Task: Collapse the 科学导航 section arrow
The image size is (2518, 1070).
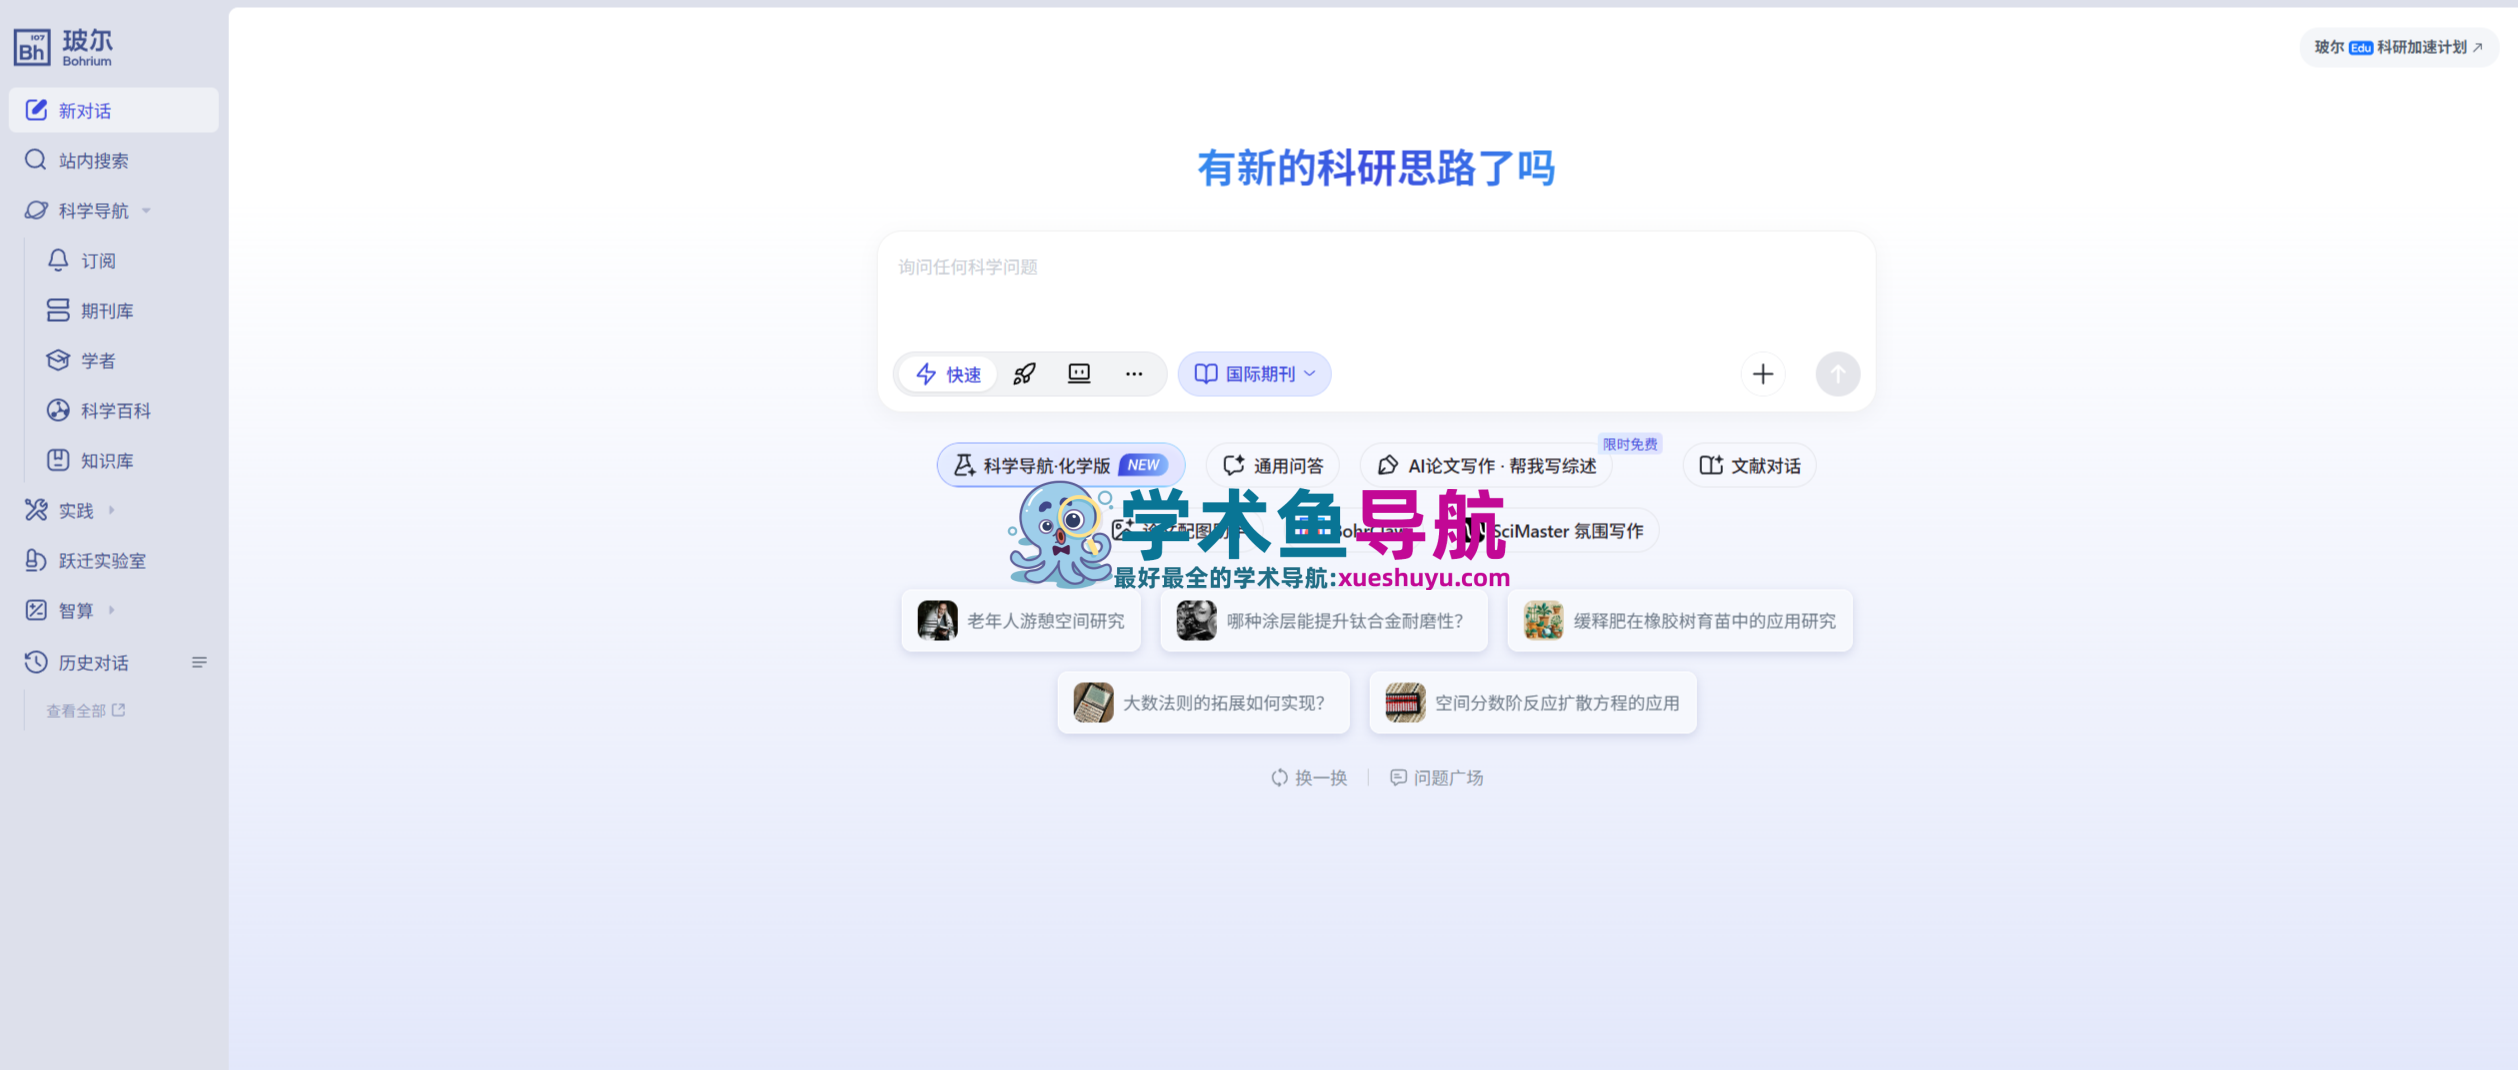Action: pyautogui.click(x=146, y=210)
